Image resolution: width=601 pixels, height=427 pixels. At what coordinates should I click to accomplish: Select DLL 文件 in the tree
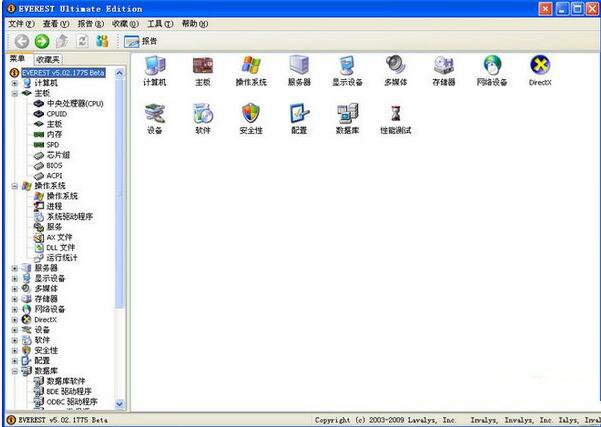point(61,248)
